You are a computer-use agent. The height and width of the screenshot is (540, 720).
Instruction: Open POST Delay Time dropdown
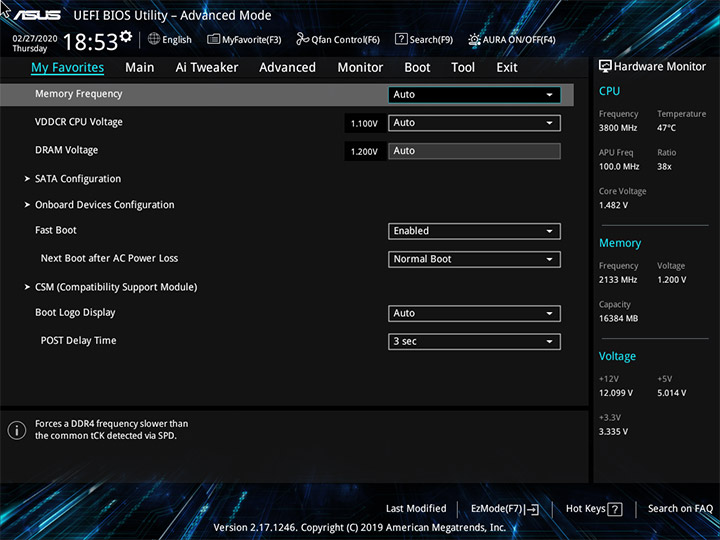click(474, 341)
